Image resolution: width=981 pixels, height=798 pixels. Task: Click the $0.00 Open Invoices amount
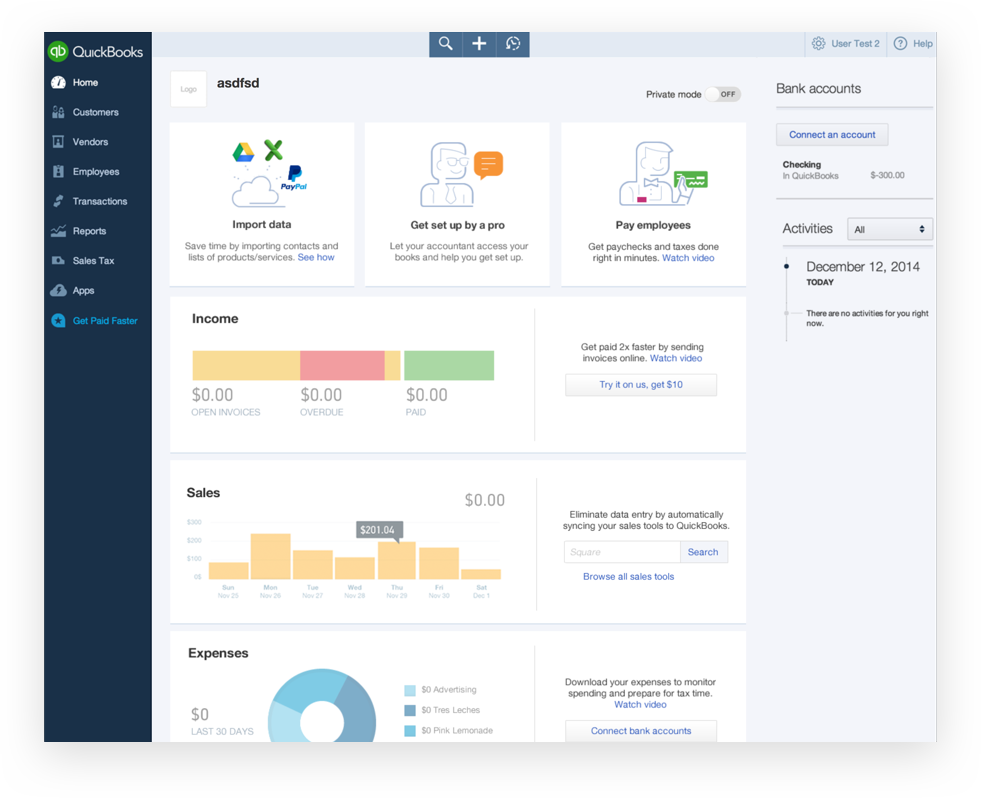213,395
